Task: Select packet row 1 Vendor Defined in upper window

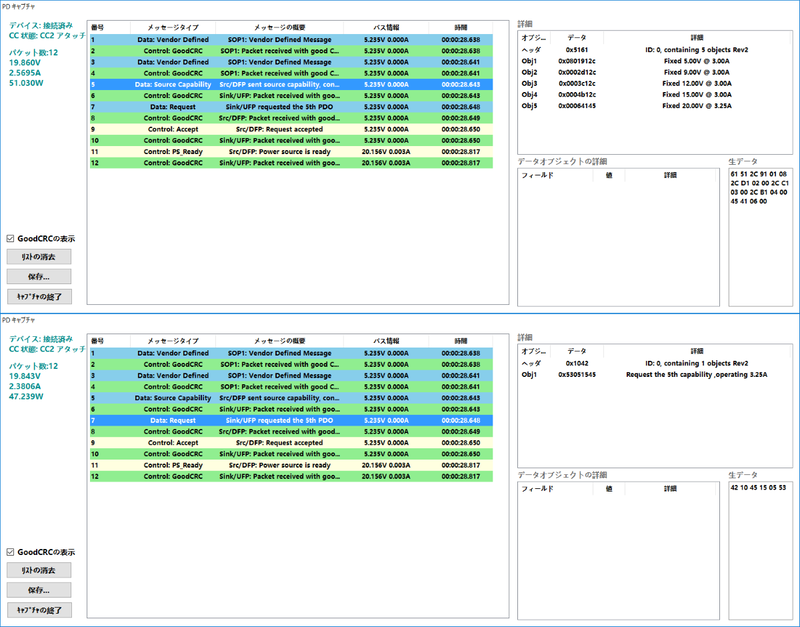Action: coord(291,40)
